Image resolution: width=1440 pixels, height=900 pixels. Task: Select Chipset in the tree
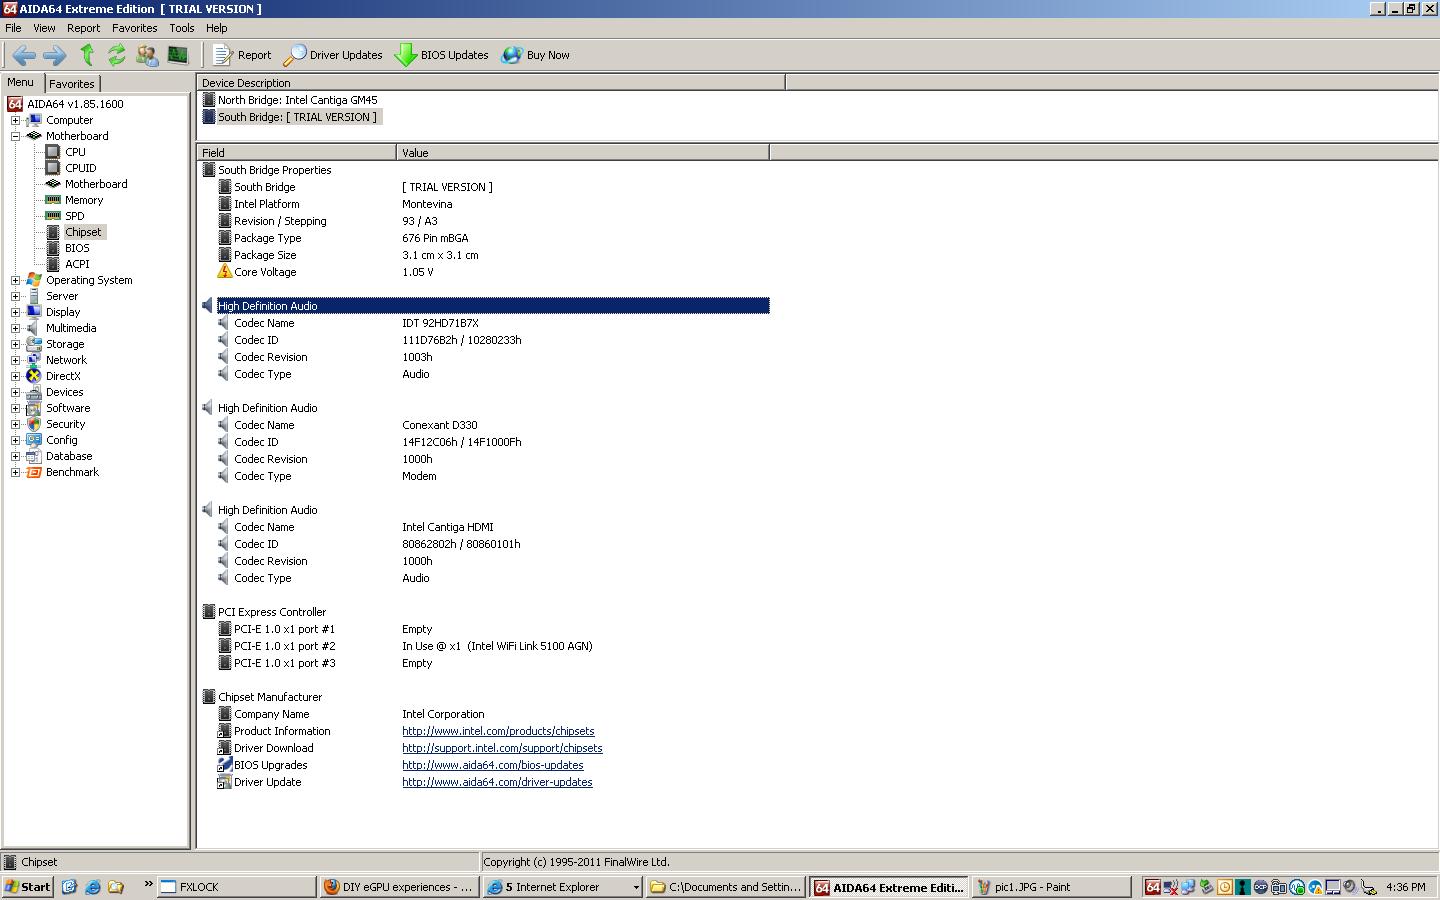point(83,232)
